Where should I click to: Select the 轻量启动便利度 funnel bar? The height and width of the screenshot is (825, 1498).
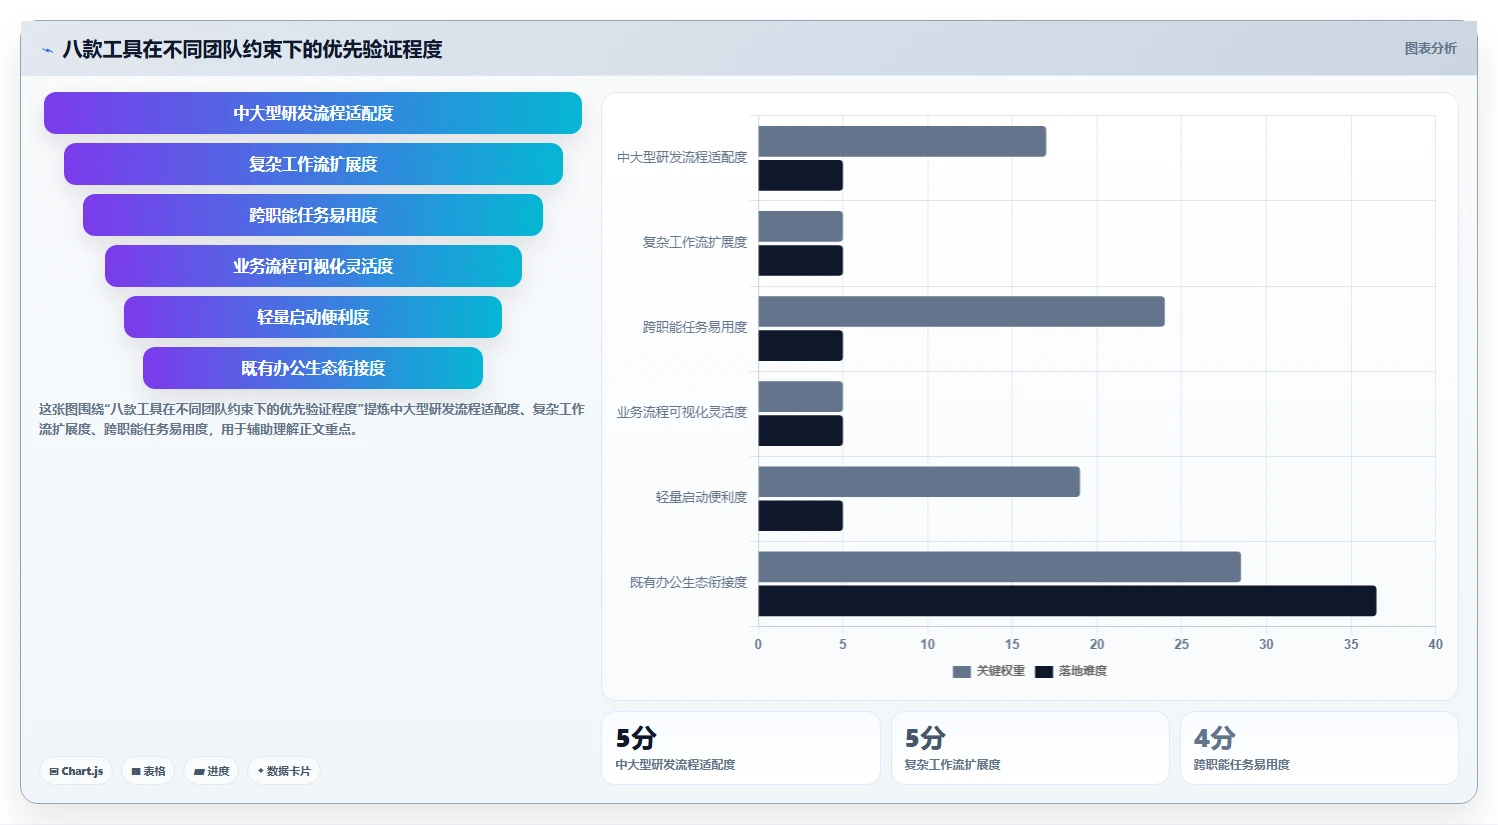(313, 317)
